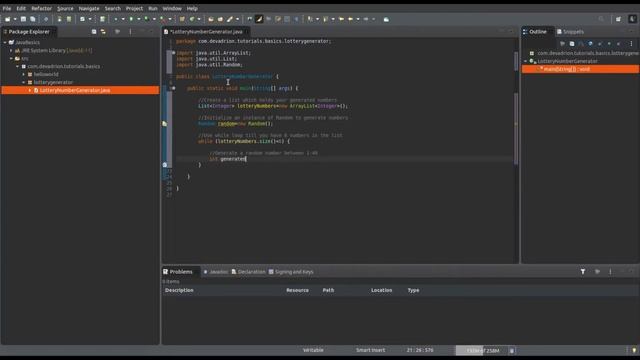Toggle the breadcrumb icon left of Mark Occurrences
640x360 pixels.
[x=250, y=19]
